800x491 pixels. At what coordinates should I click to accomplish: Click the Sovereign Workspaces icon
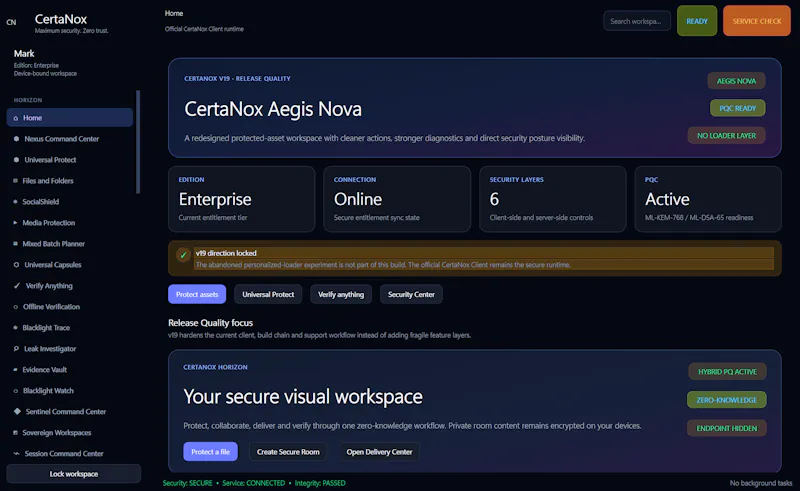15,432
